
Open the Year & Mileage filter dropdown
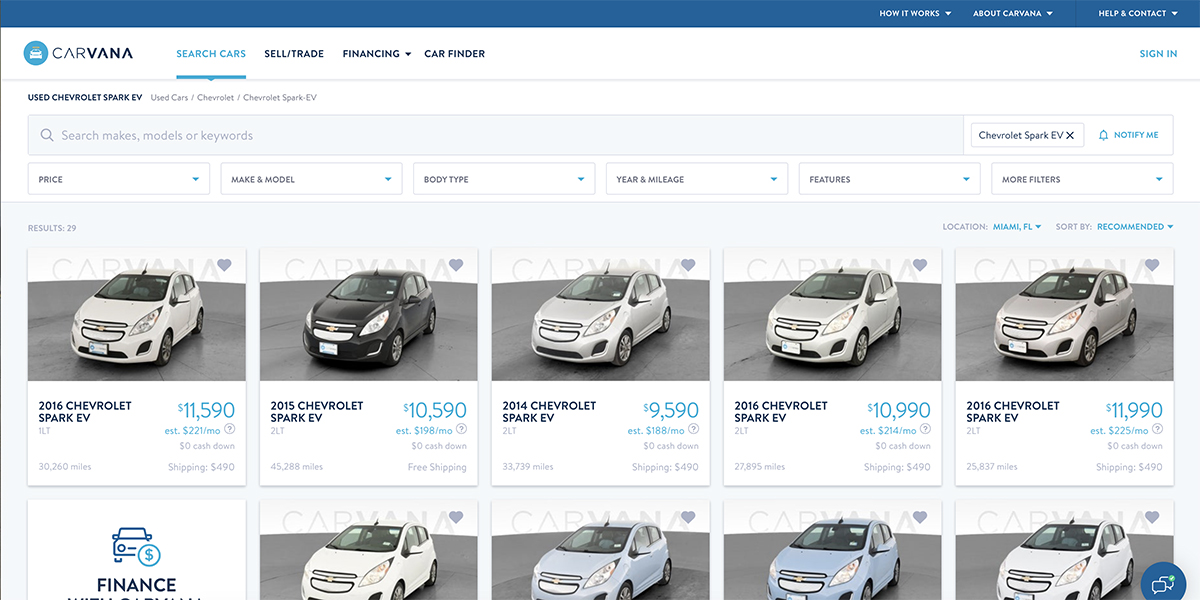[x=697, y=179]
